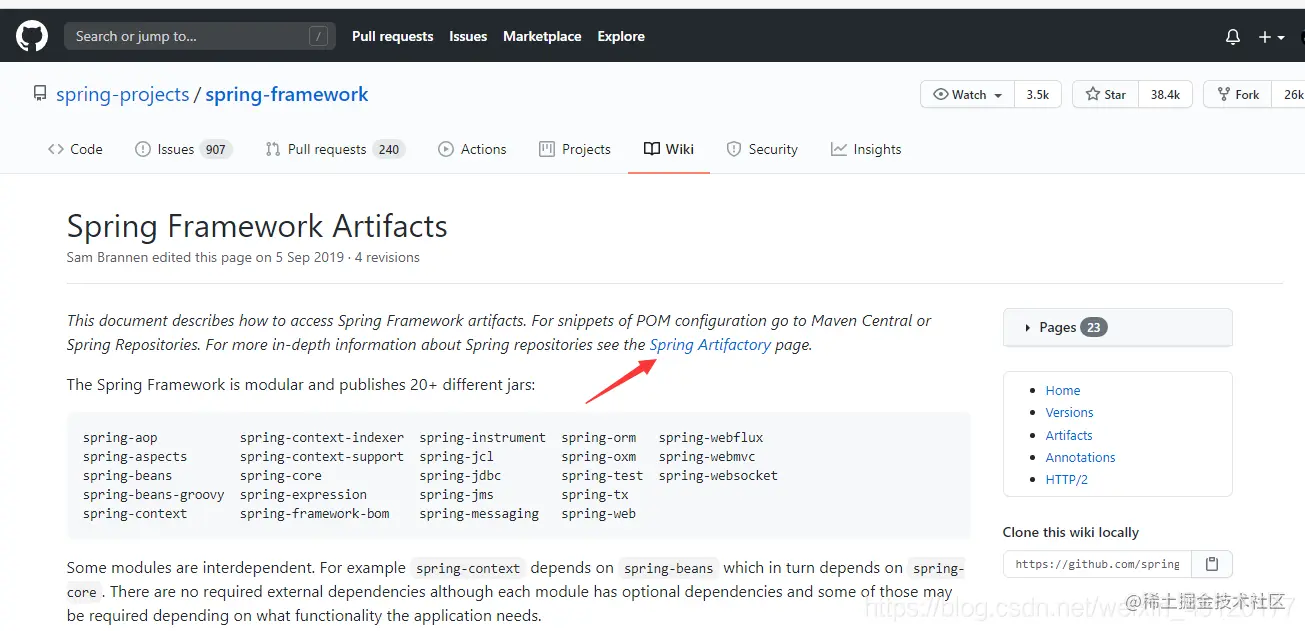The image size is (1305, 631).
Task: Fork the spring-framework repository
Action: (x=1238, y=94)
